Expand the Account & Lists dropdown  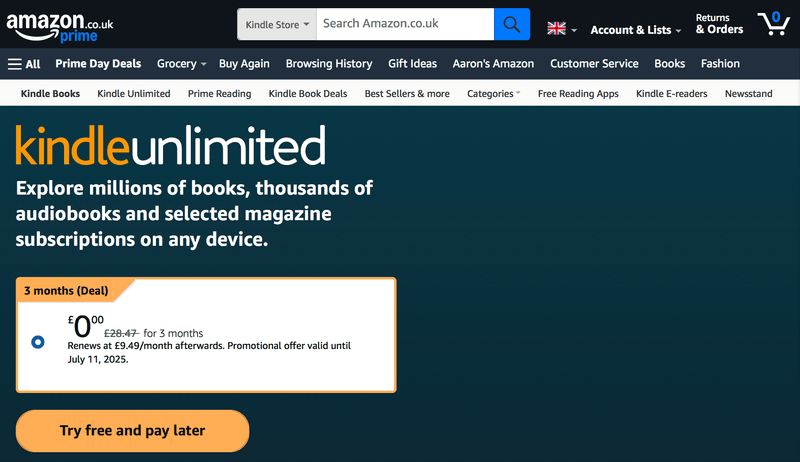click(635, 30)
